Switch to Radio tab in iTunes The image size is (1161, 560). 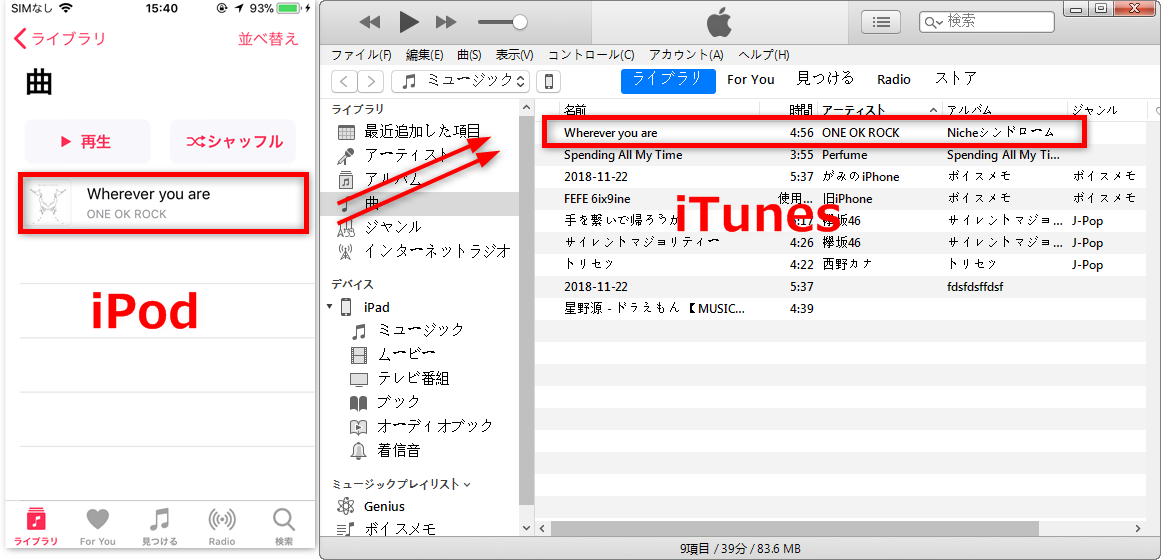894,80
